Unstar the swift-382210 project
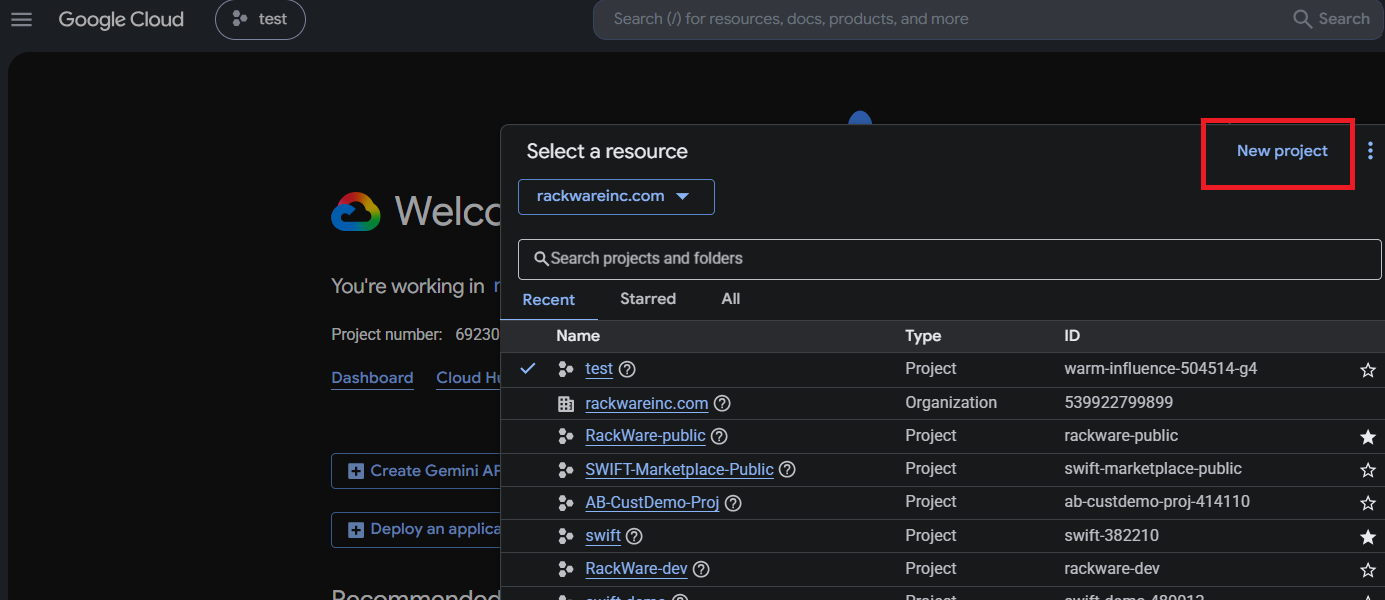 [x=1368, y=537]
